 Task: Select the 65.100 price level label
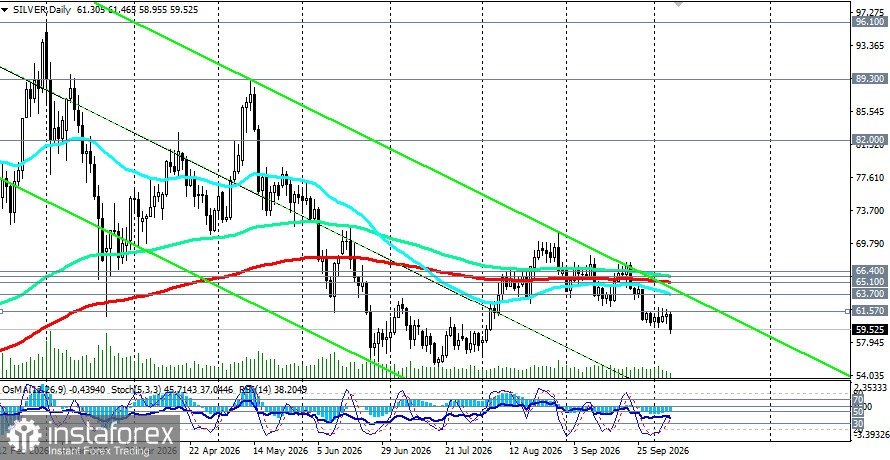[x=870, y=282]
